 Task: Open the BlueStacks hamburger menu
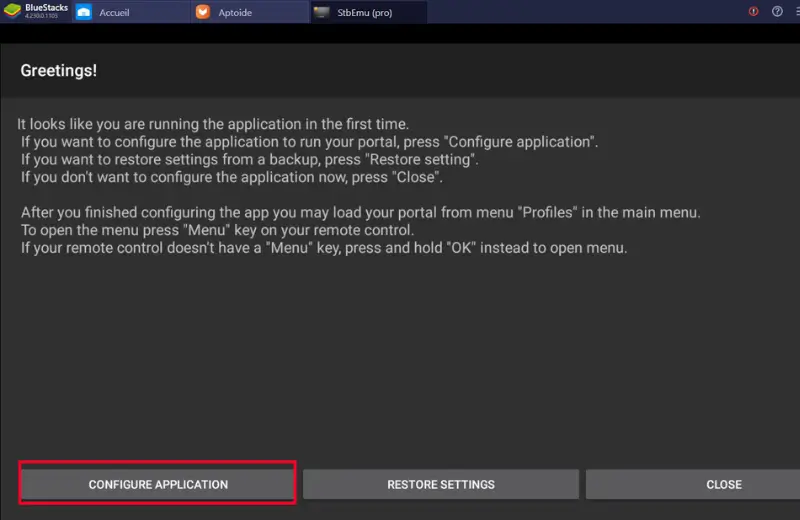pyautogui.click(x=795, y=11)
